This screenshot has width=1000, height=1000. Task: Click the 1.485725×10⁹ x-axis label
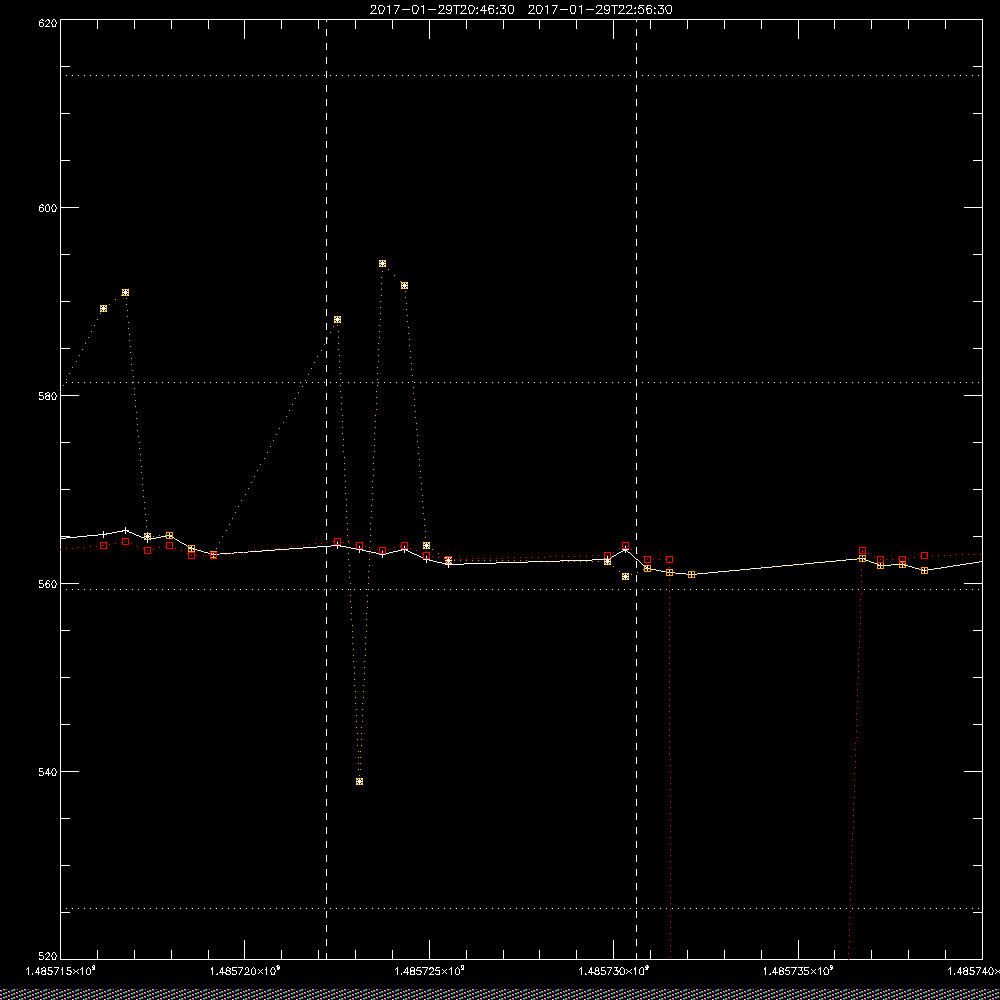[429, 971]
